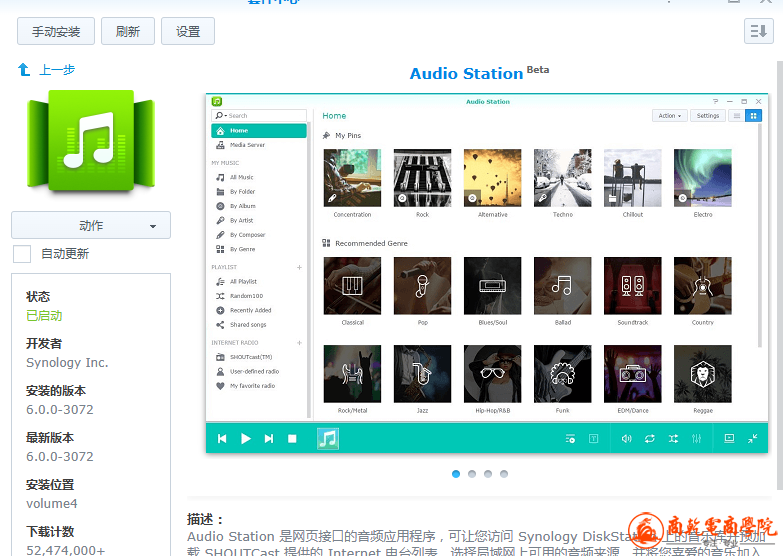The height and width of the screenshot is (556, 783).
Task: Enable the 自动更新 checkbox
Action: click(22, 254)
